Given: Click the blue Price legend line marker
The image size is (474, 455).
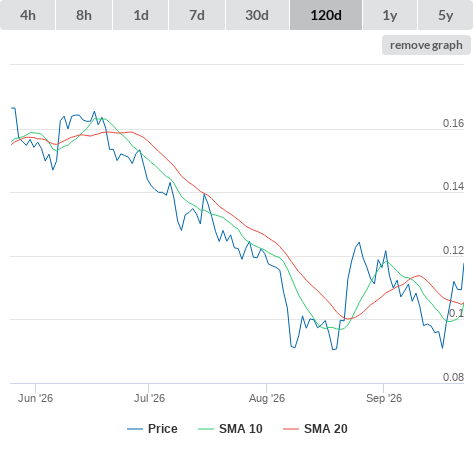Looking at the screenshot, I should (135, 429).
